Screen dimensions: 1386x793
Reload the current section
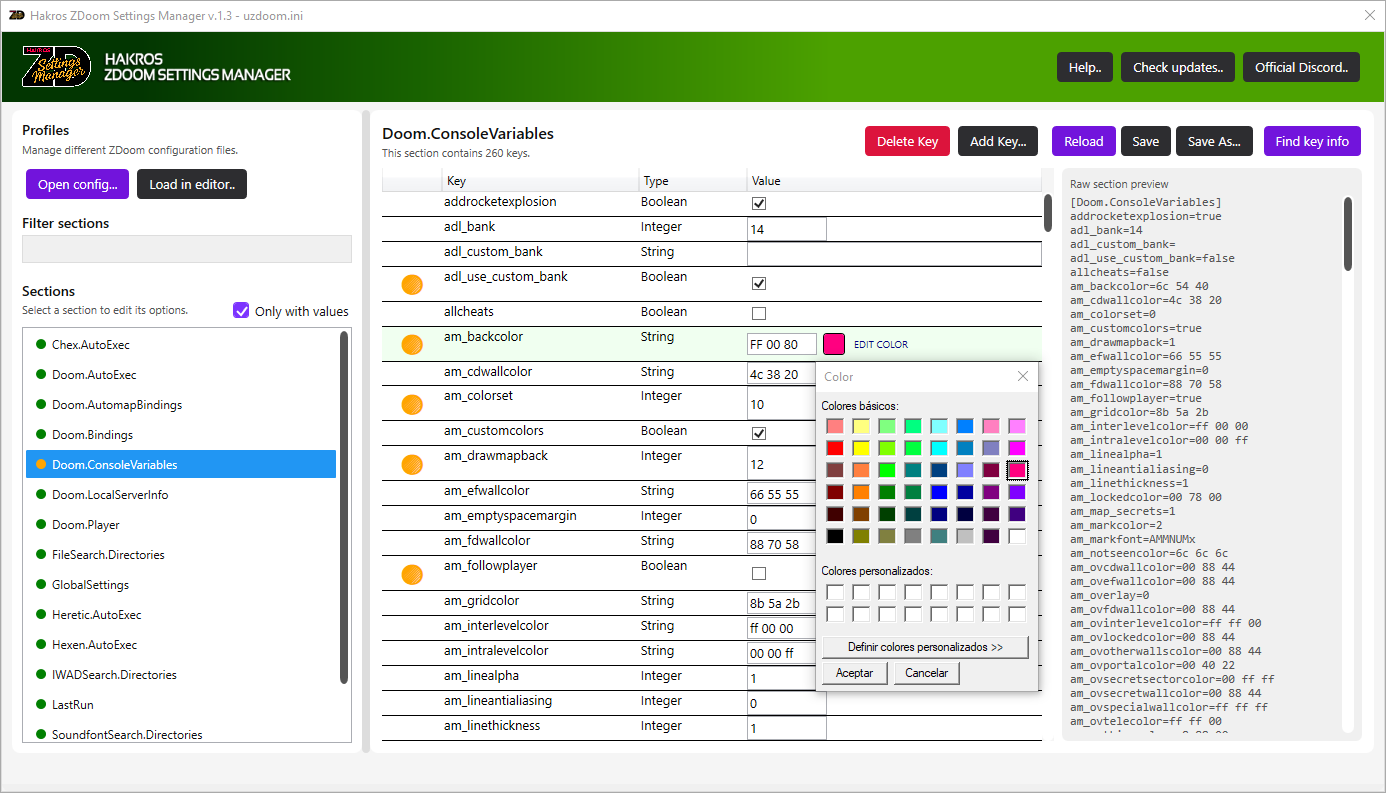tap(1083, 141)
